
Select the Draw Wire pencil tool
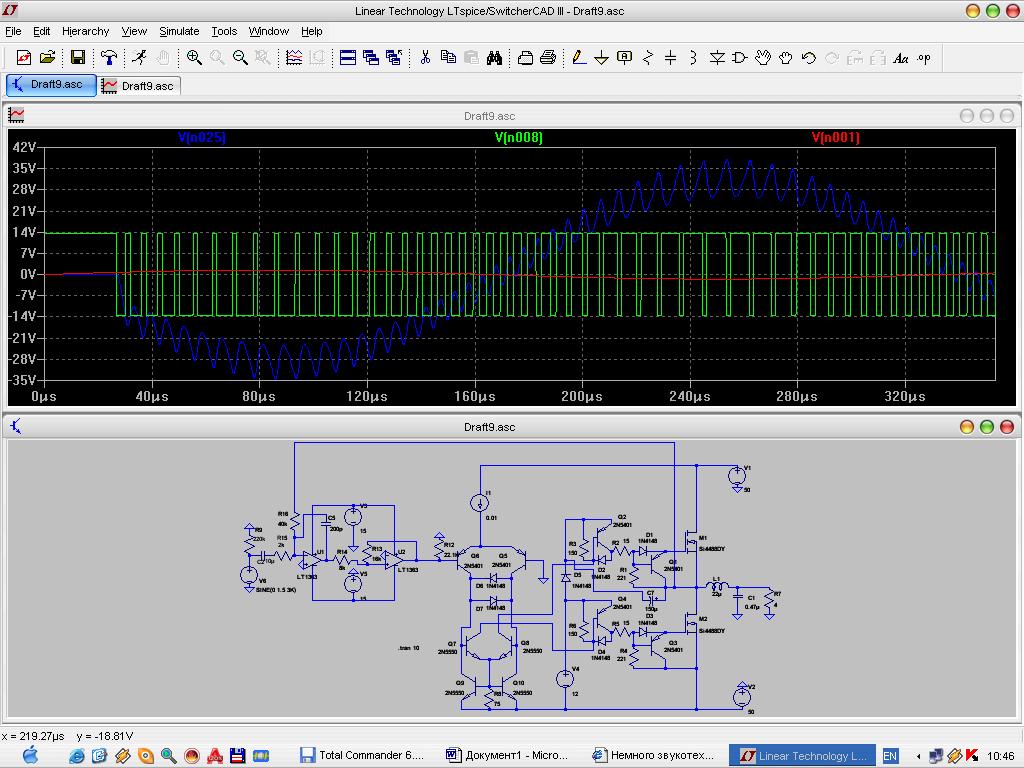click(579, 58)
